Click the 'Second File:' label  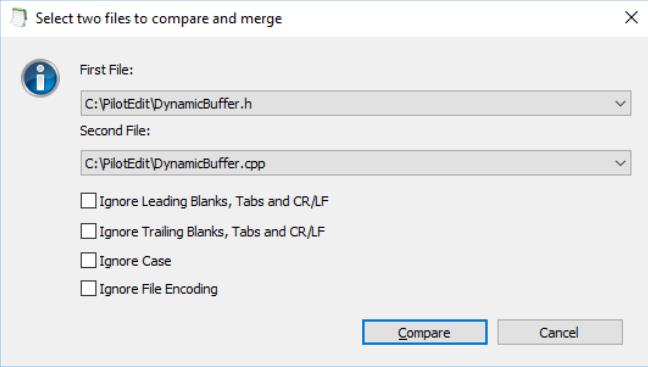[x=115, y=131]
